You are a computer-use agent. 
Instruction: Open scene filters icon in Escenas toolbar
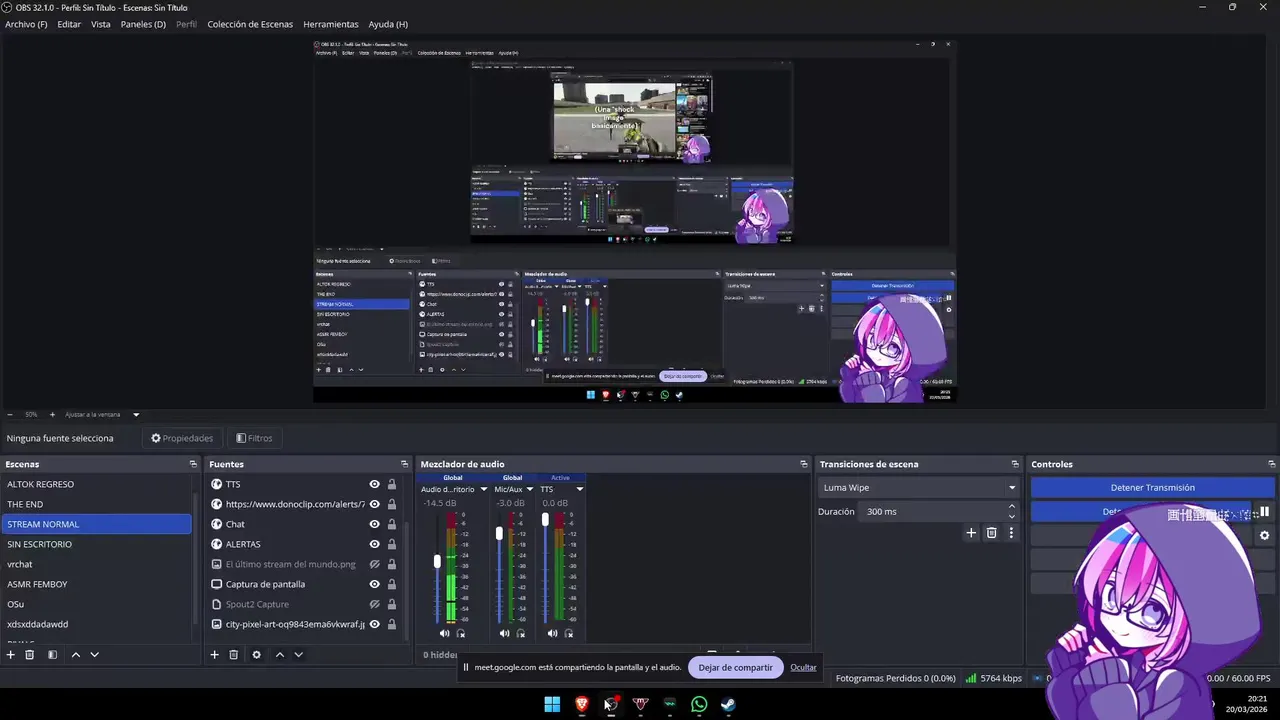(x=52, y=655)
